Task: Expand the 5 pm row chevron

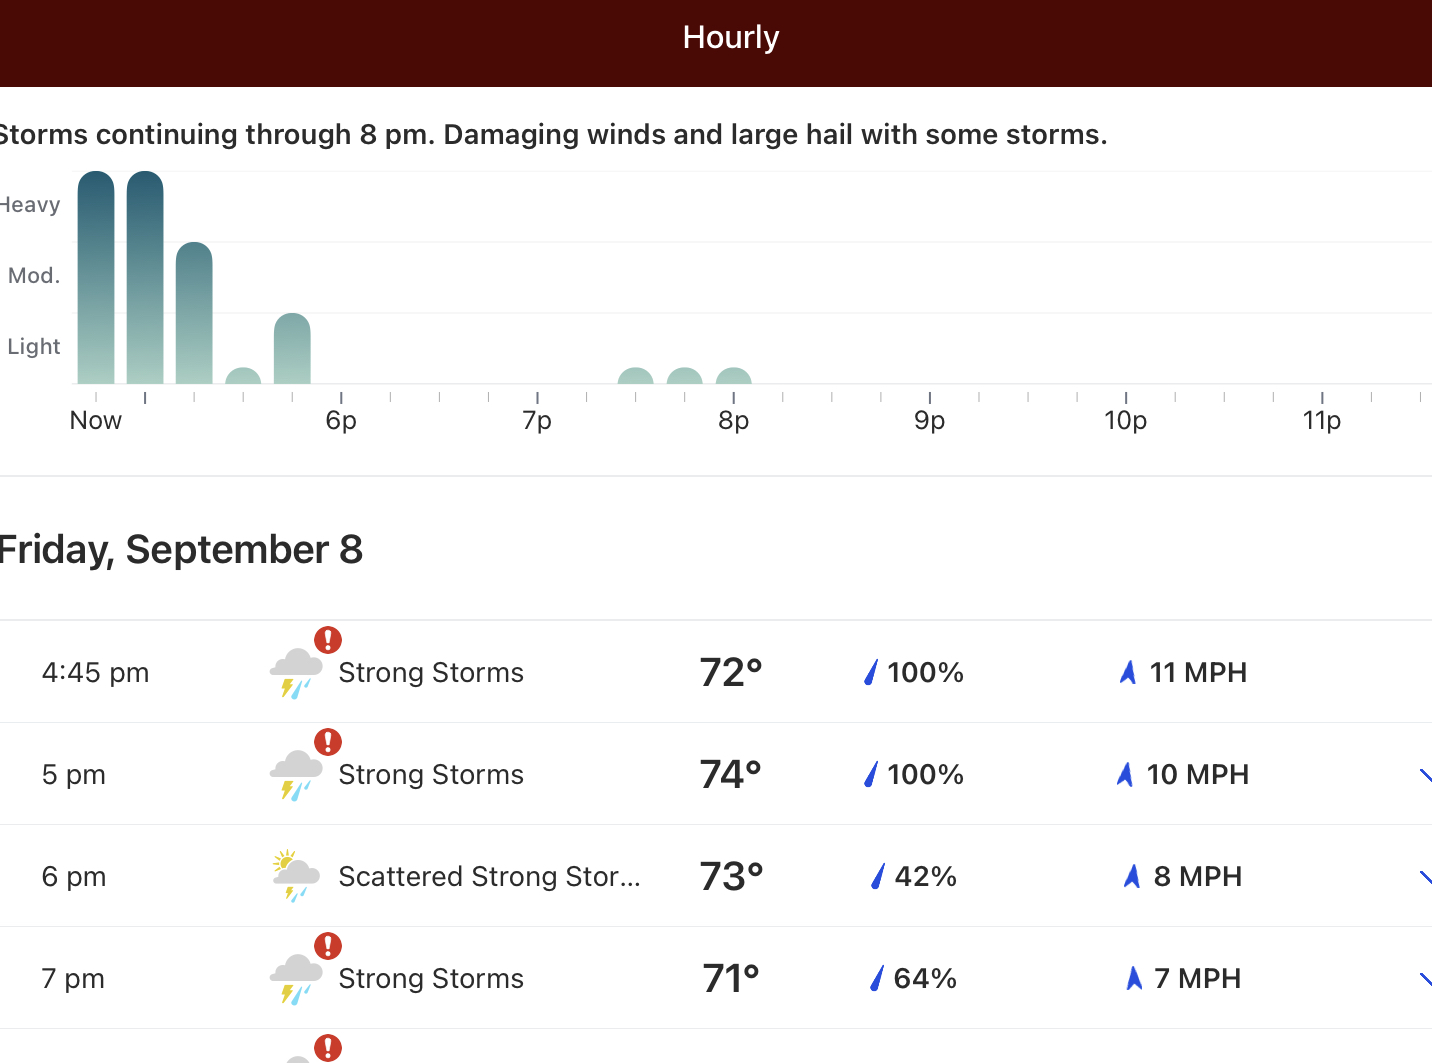Action: (1425, 775)
